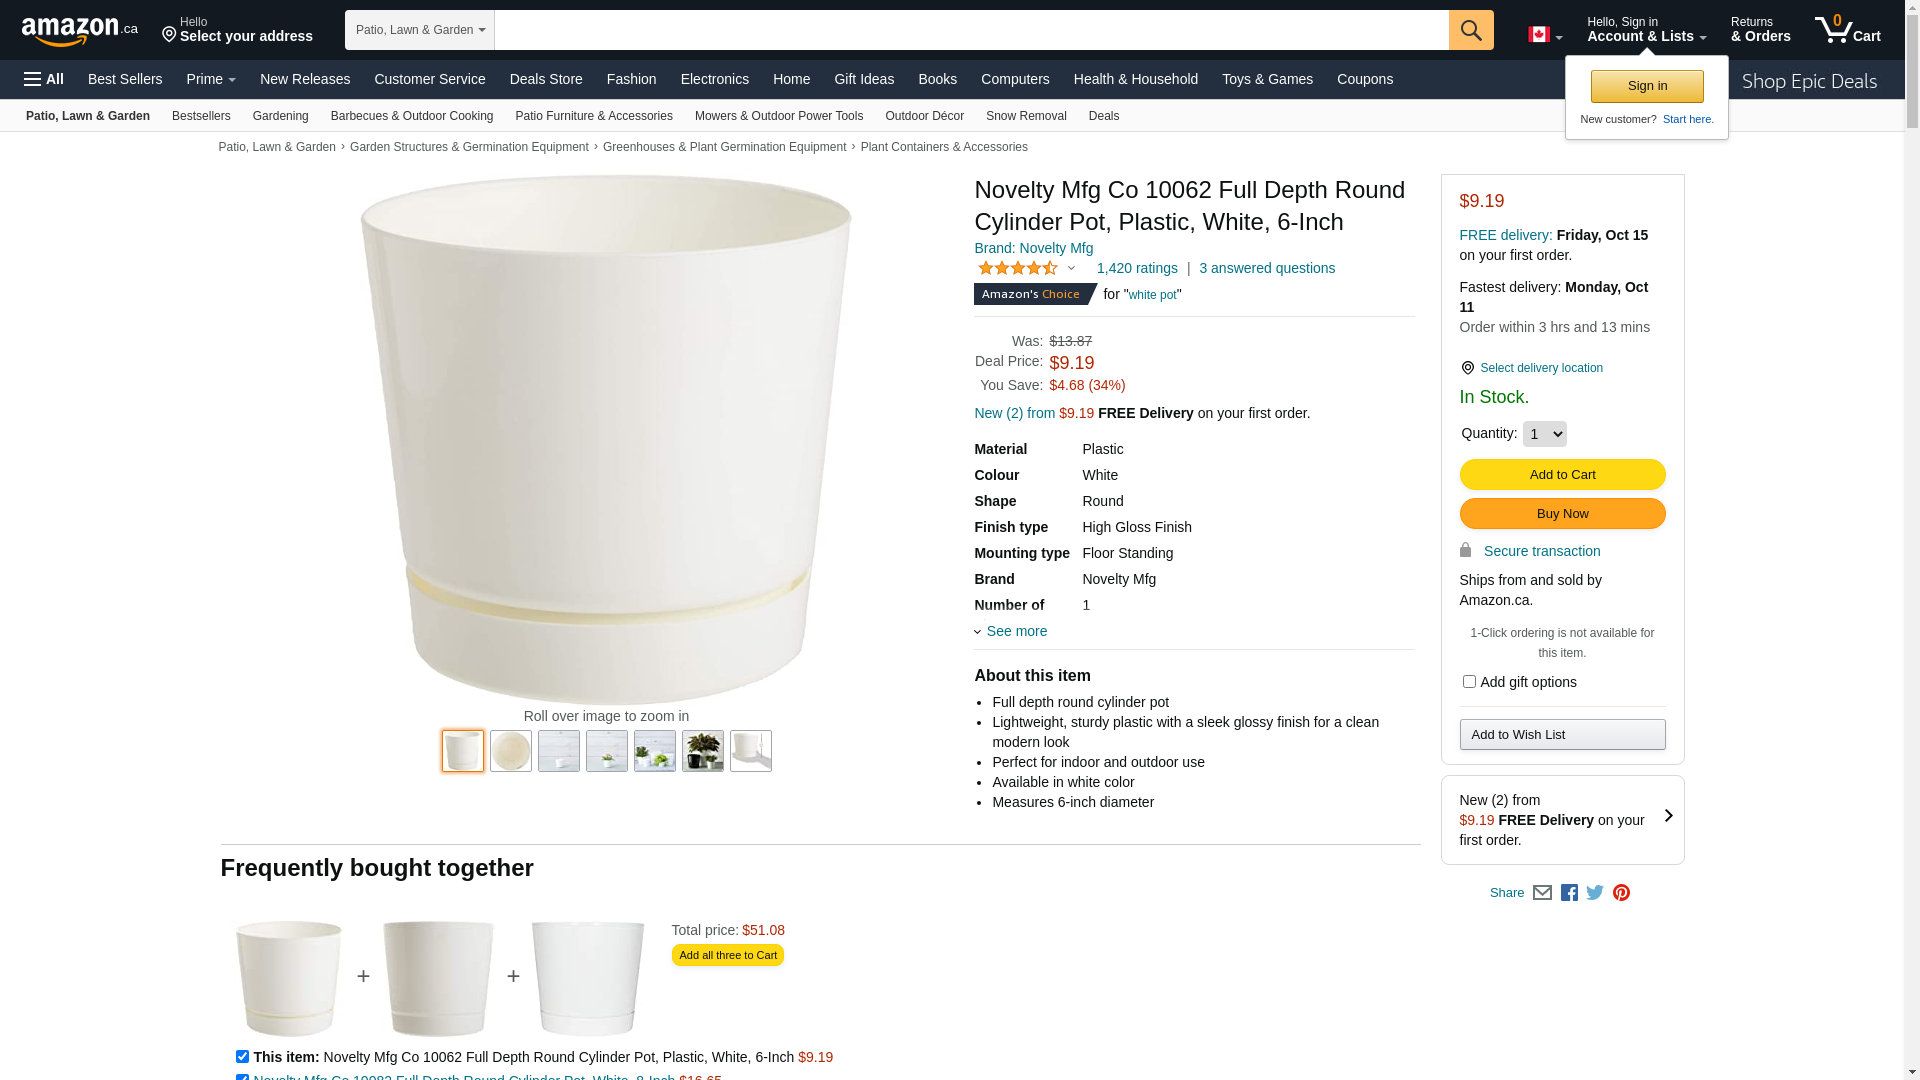Share the product on Pinterest
Screen dimensions: 1920x1080
pos(1621,893)
